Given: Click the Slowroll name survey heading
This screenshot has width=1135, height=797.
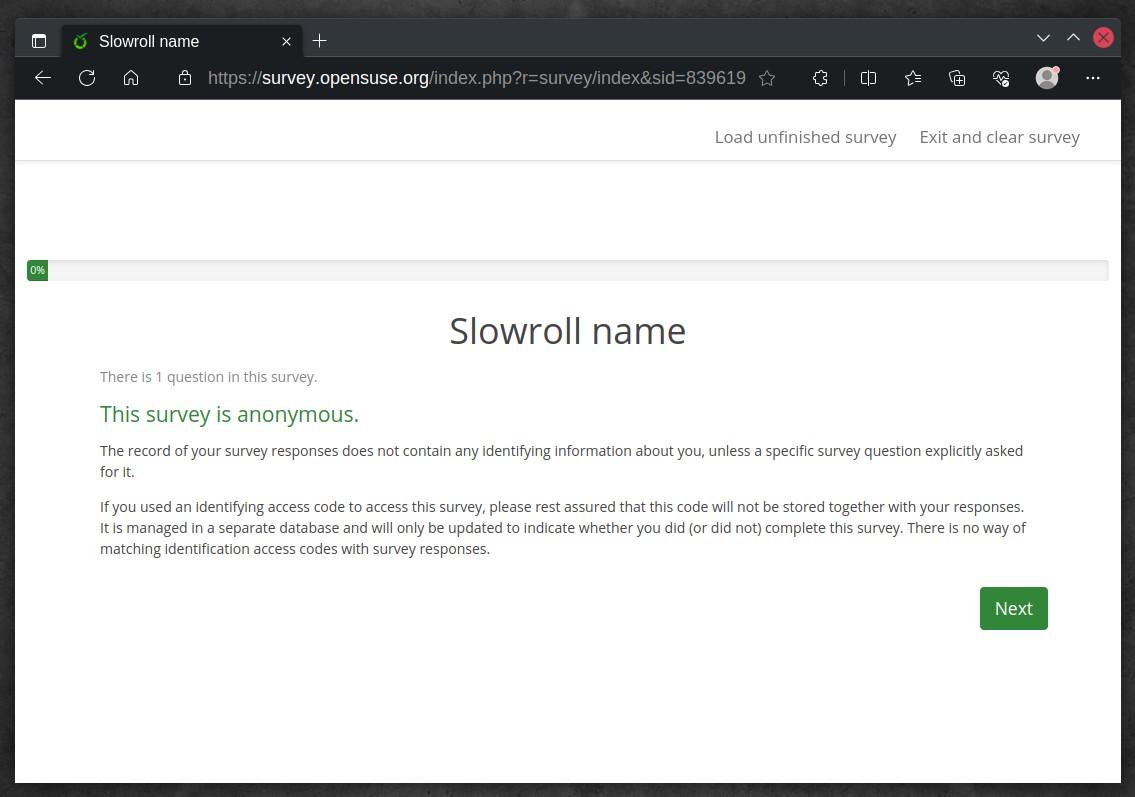Looking at the screenshot, I should pos(568,332).
